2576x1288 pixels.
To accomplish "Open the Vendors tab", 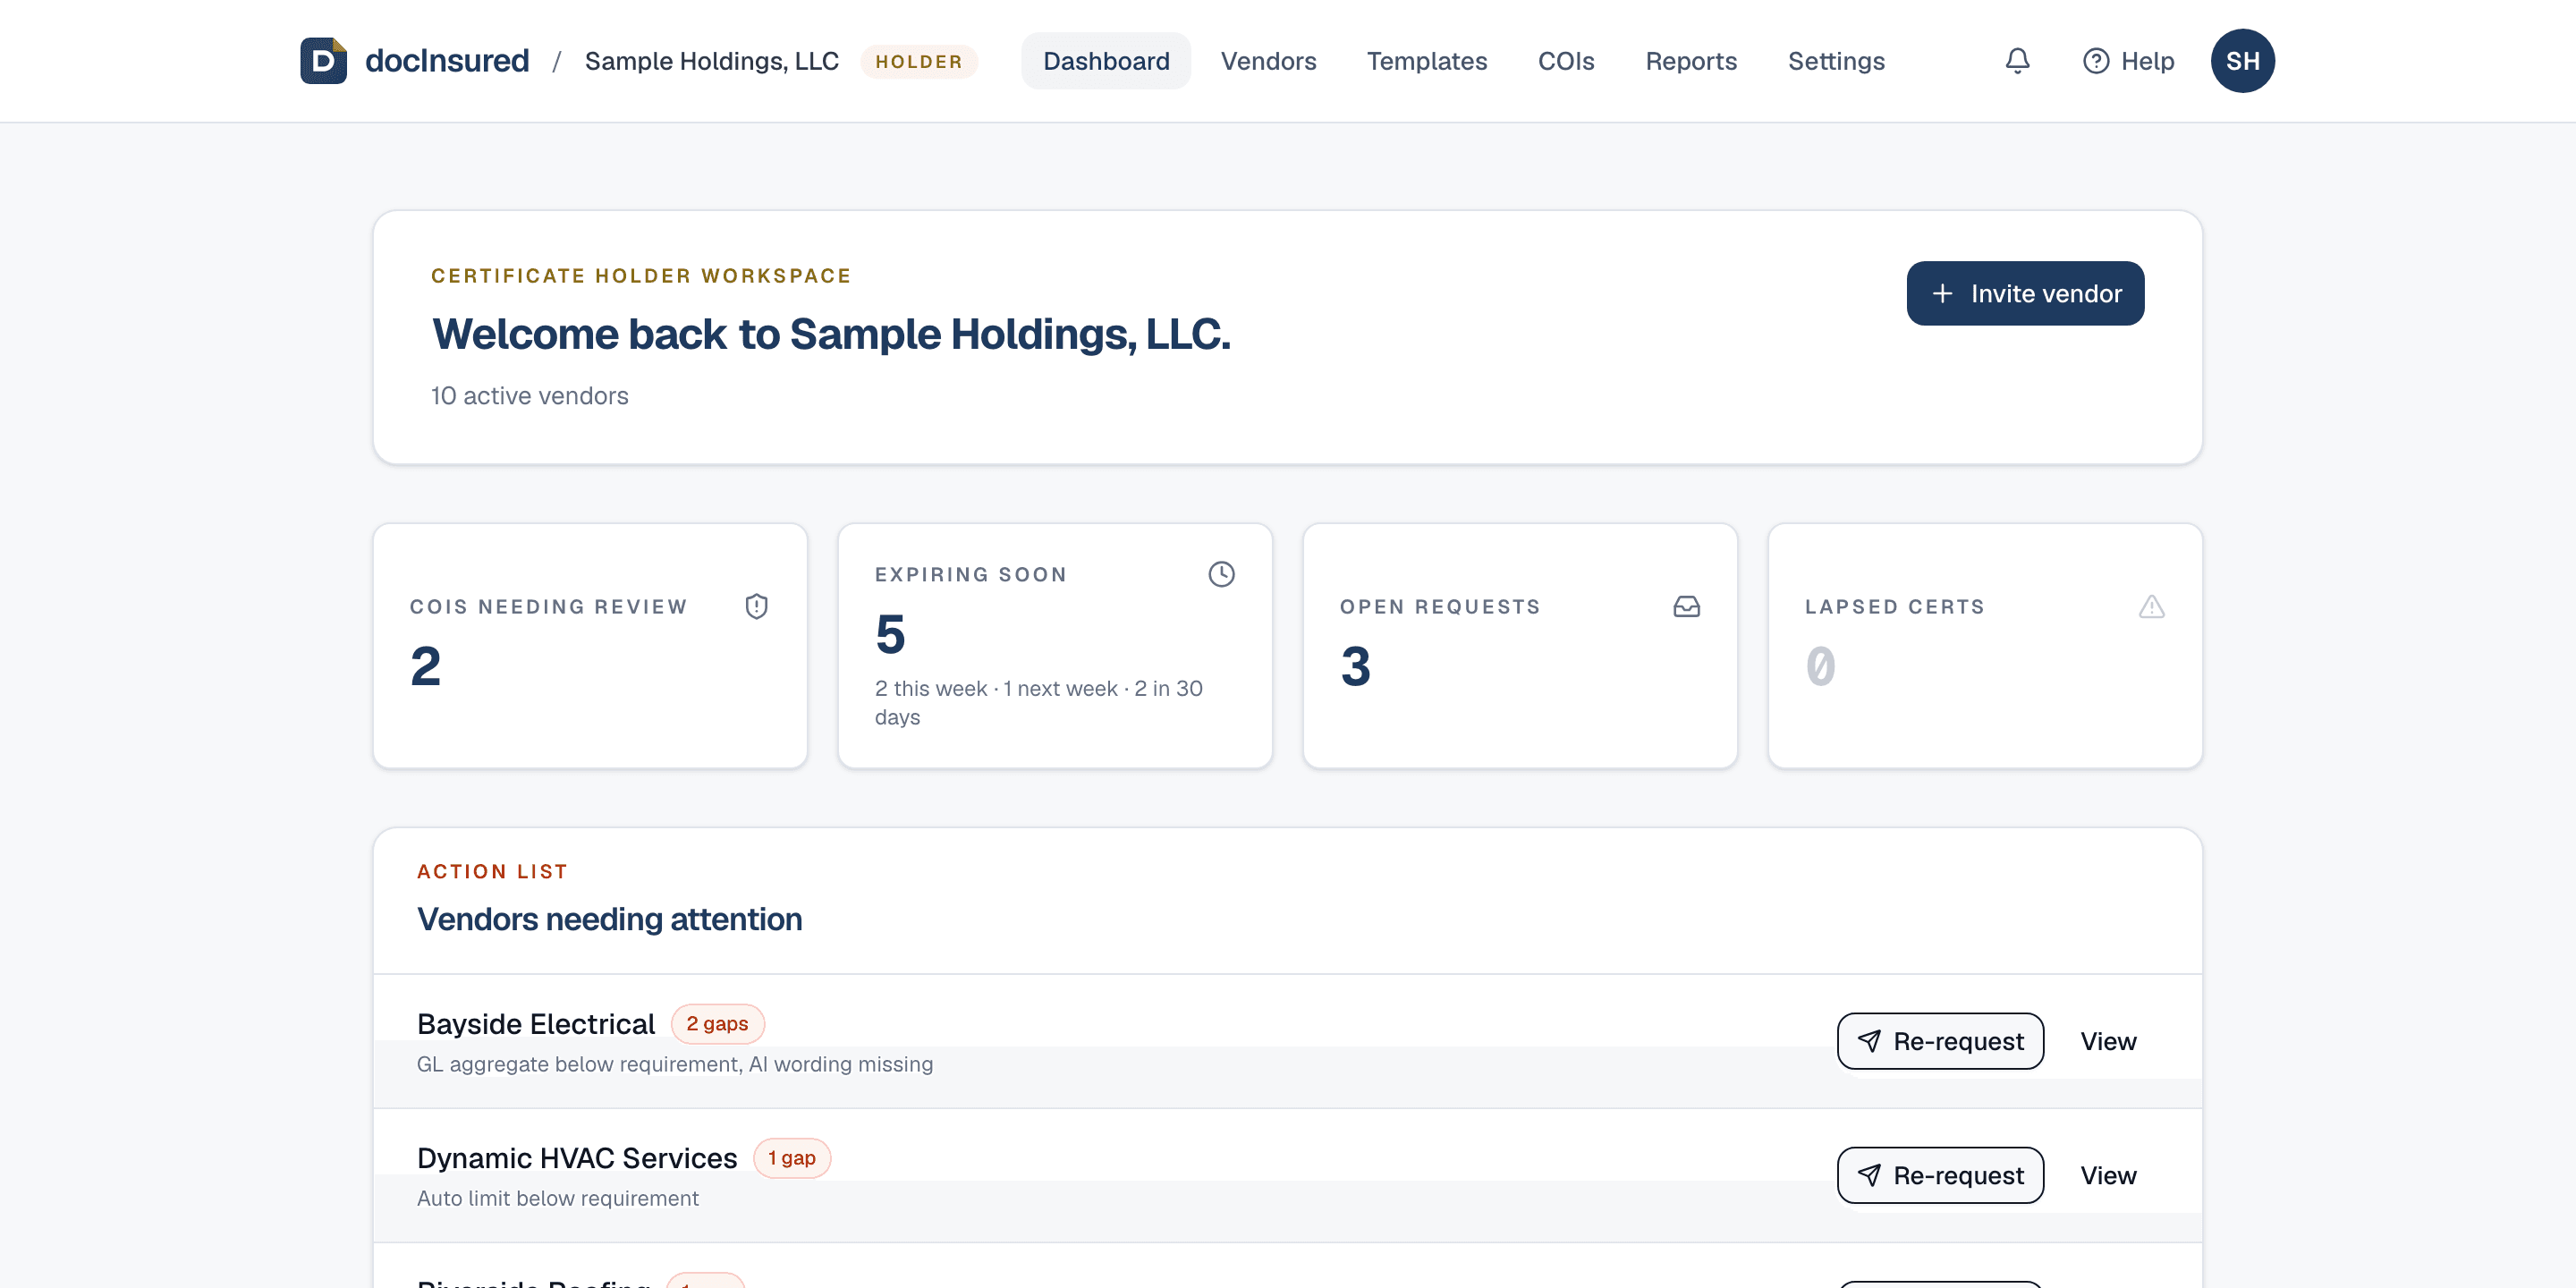I will coord(1268,61).
